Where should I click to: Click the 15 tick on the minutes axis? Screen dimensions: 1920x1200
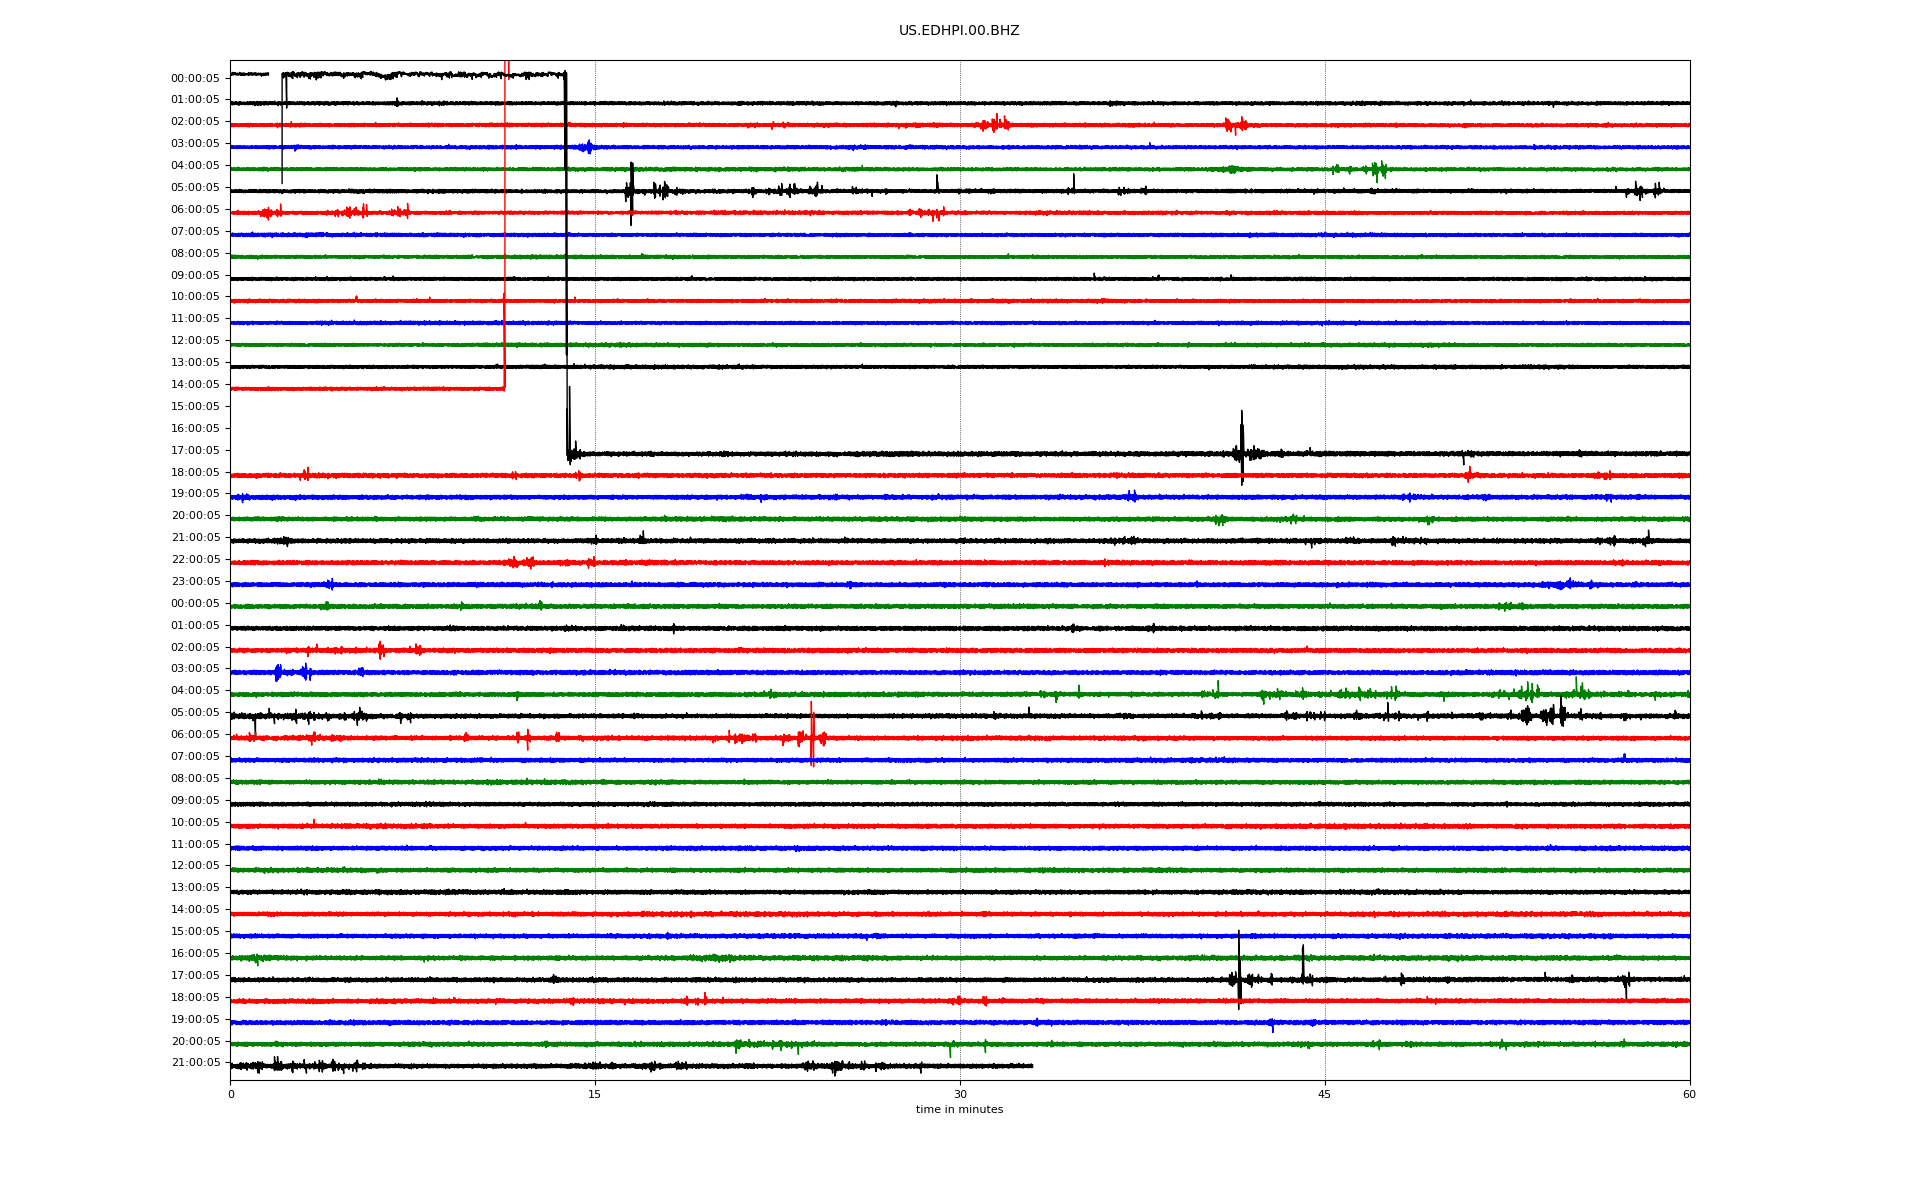595,1094
